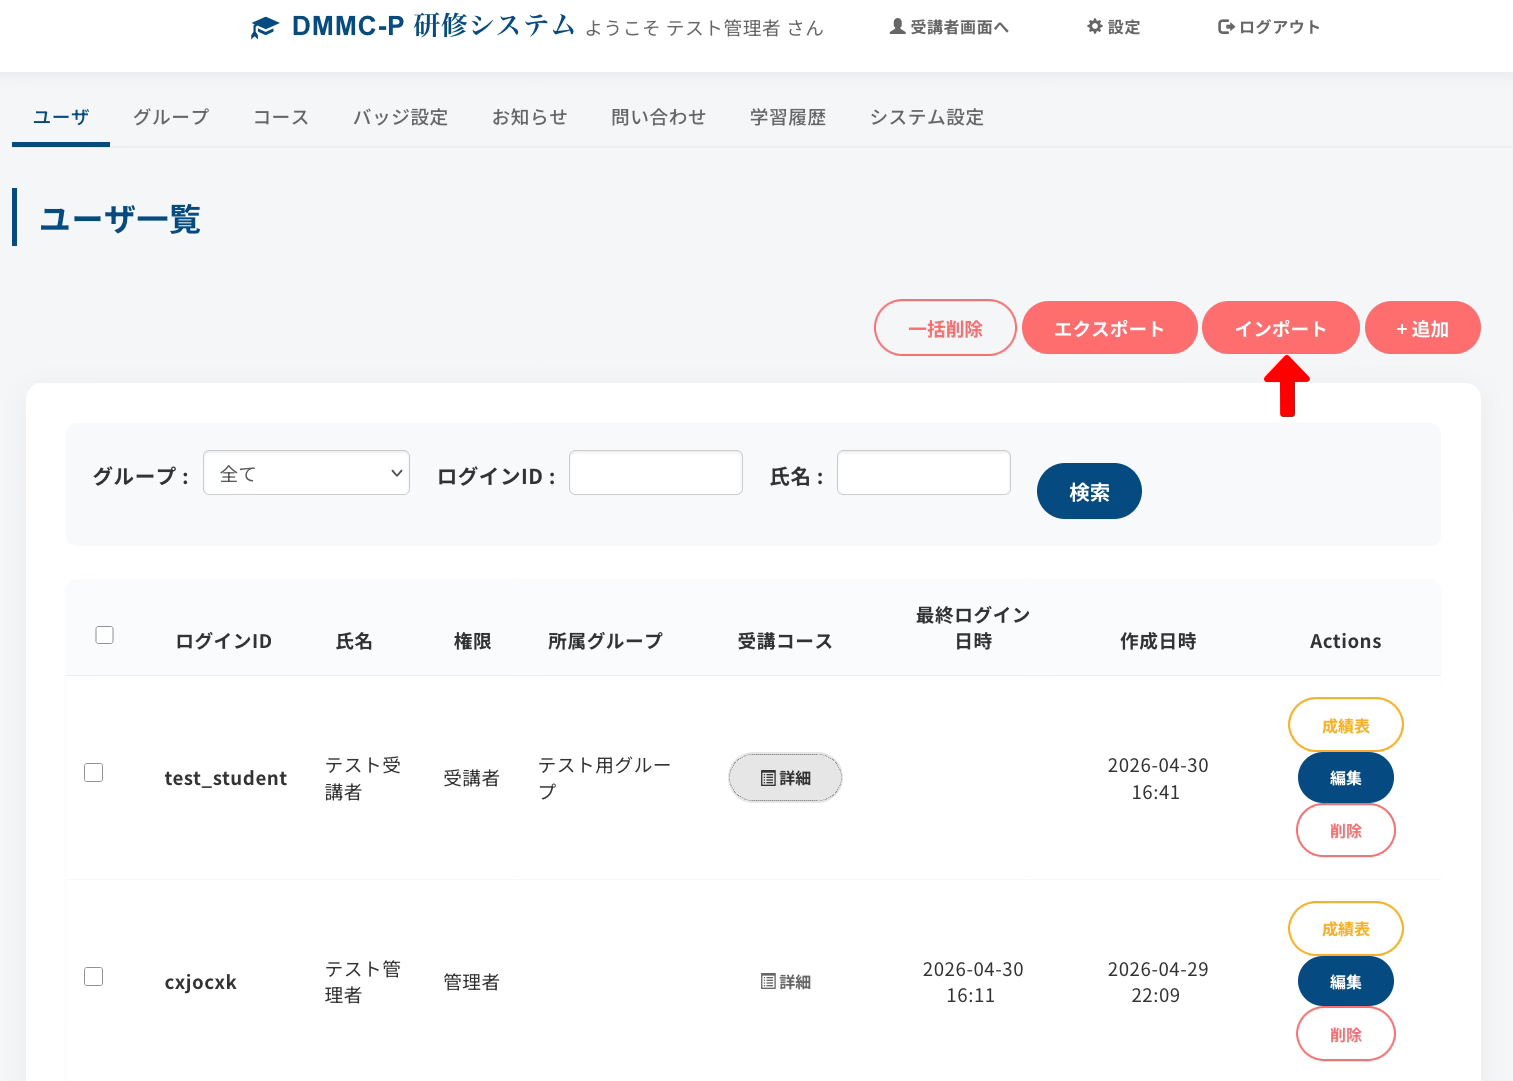Viewport: 1513px width, 1081px height.
Task: Click the logout arrow icon
Action: click(x=1225, y=27)
